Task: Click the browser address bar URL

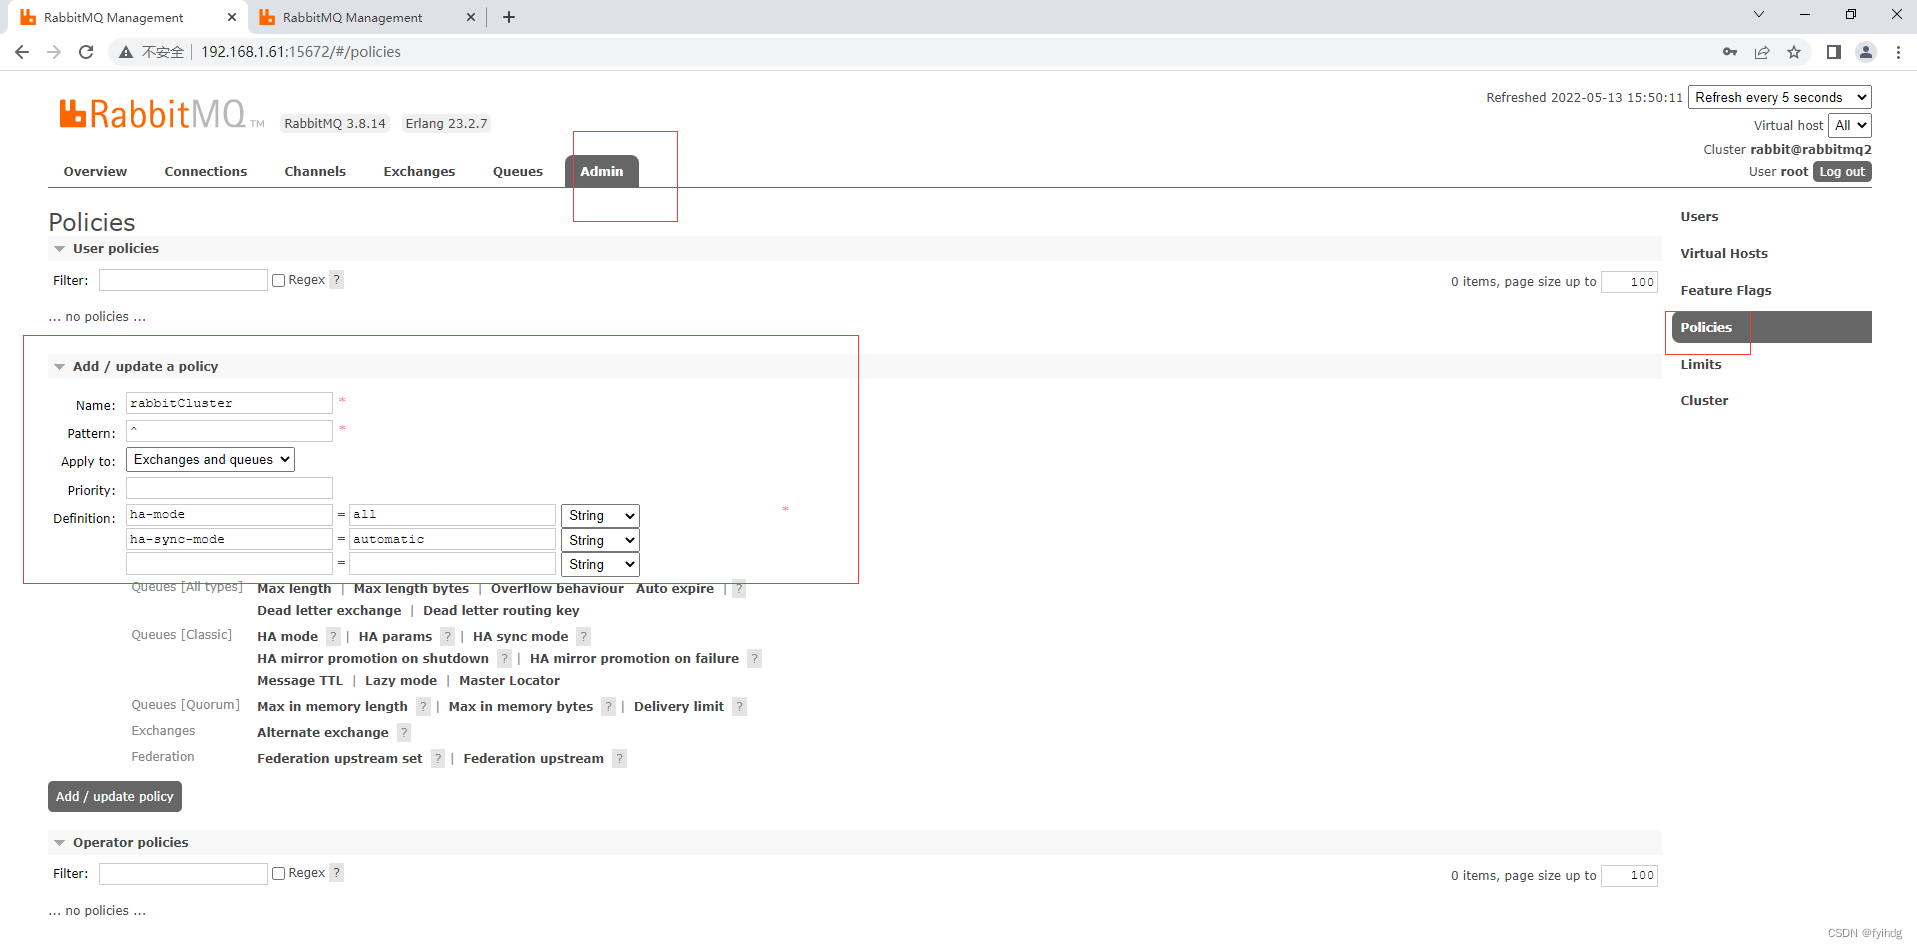Action: coord(301,52)
